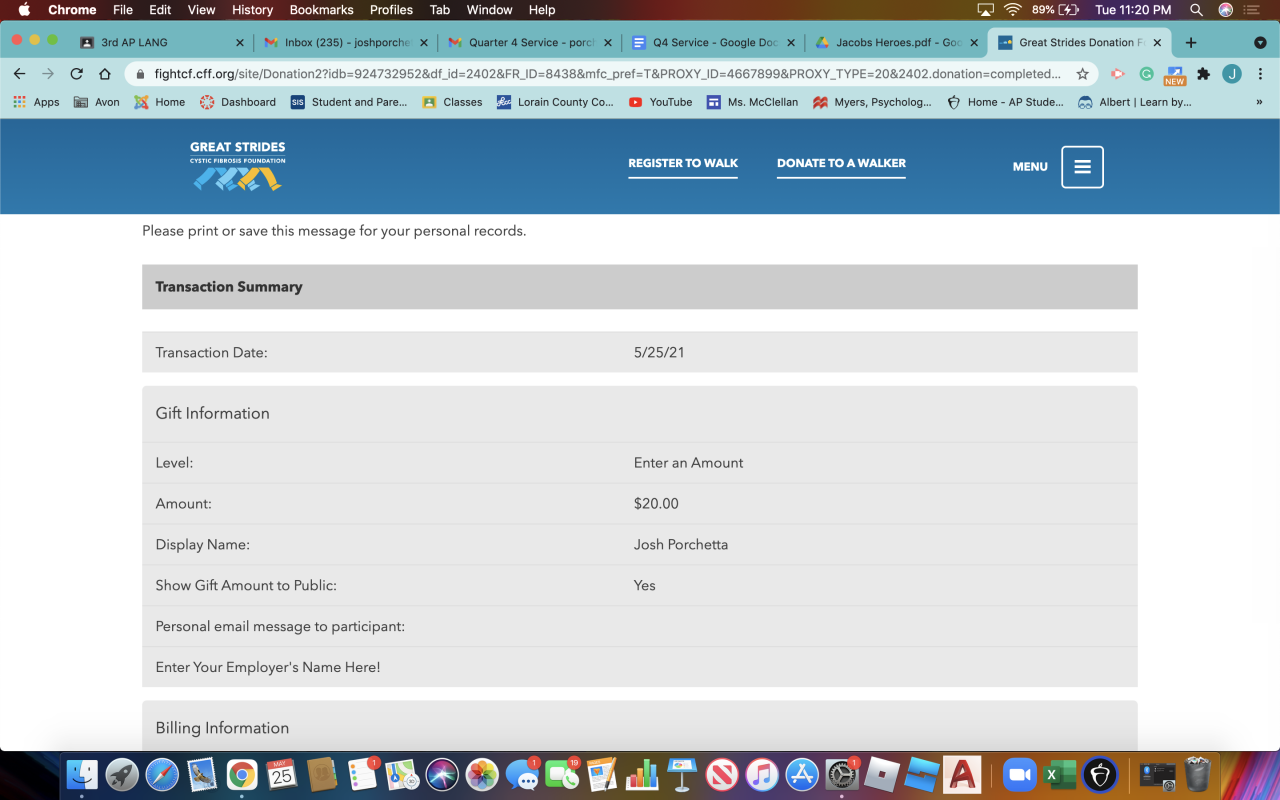
Task: Open the Photos app in the dock
Action: [x=482, y=774]
